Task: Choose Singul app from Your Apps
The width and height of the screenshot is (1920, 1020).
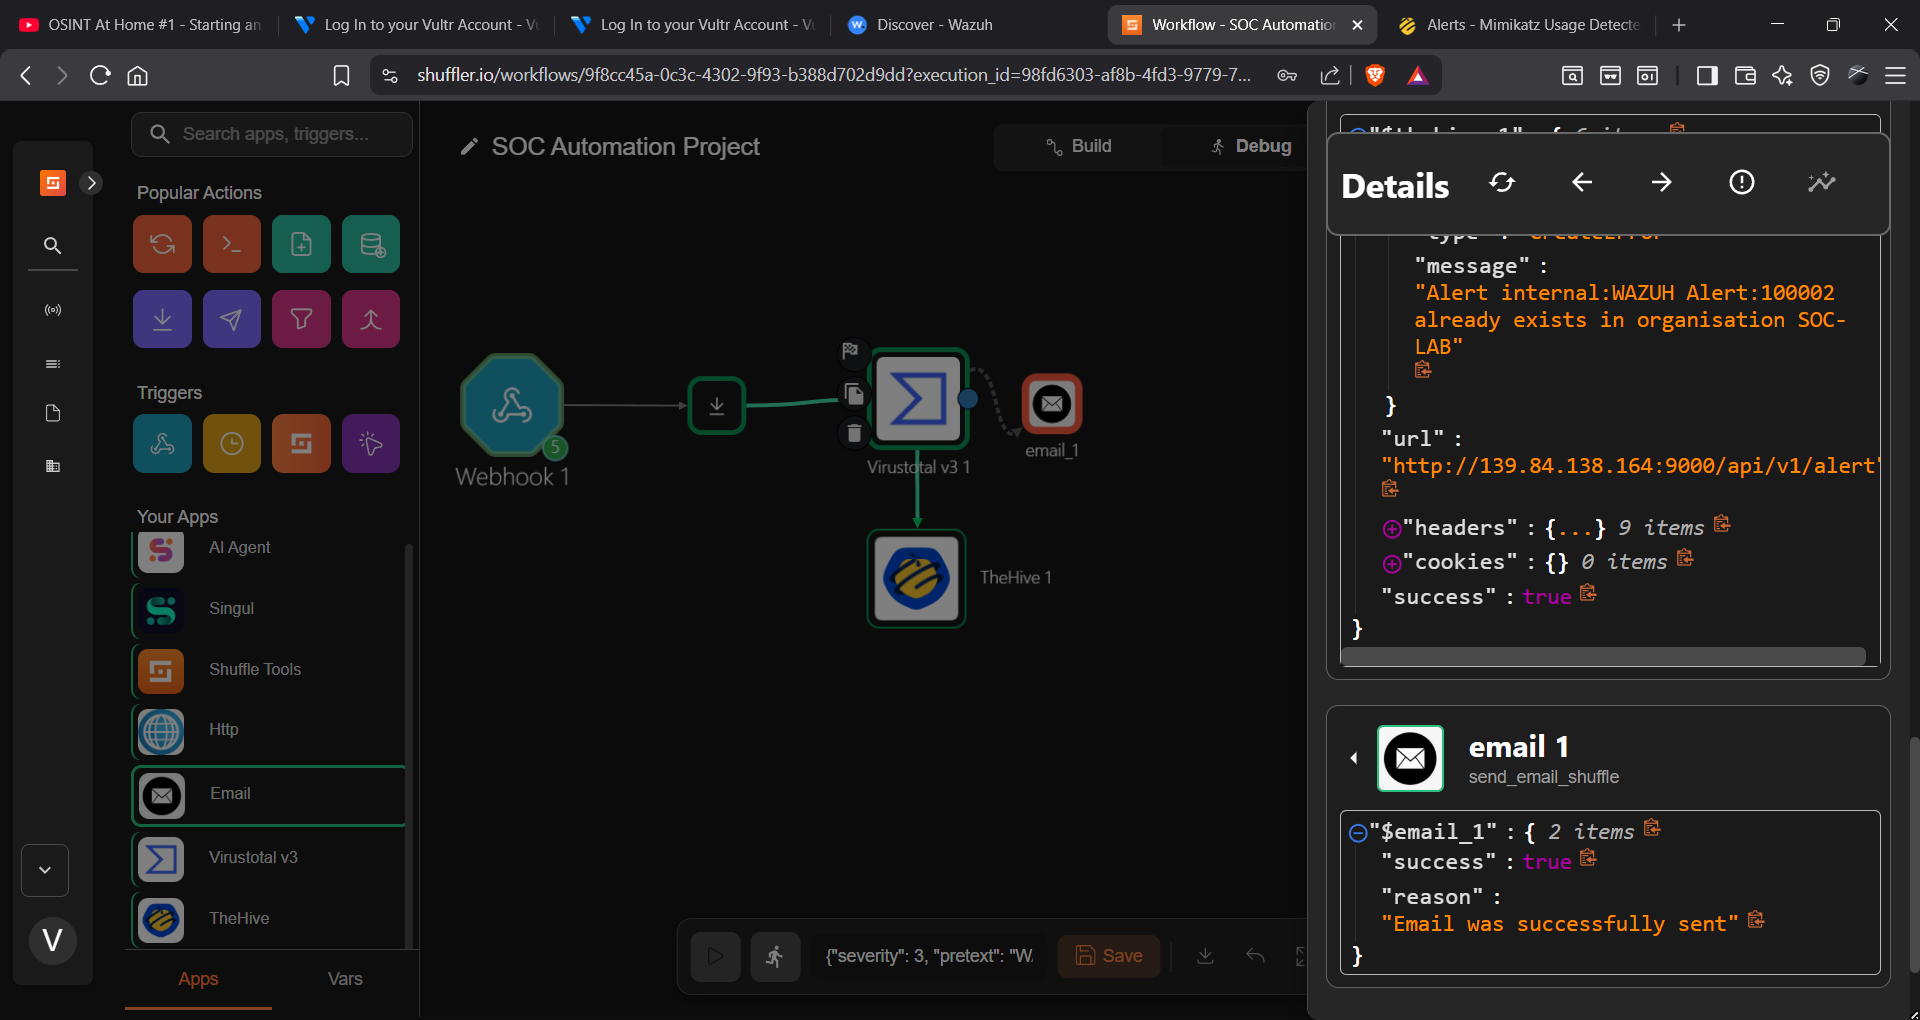Action: click(x=268, y=609)
